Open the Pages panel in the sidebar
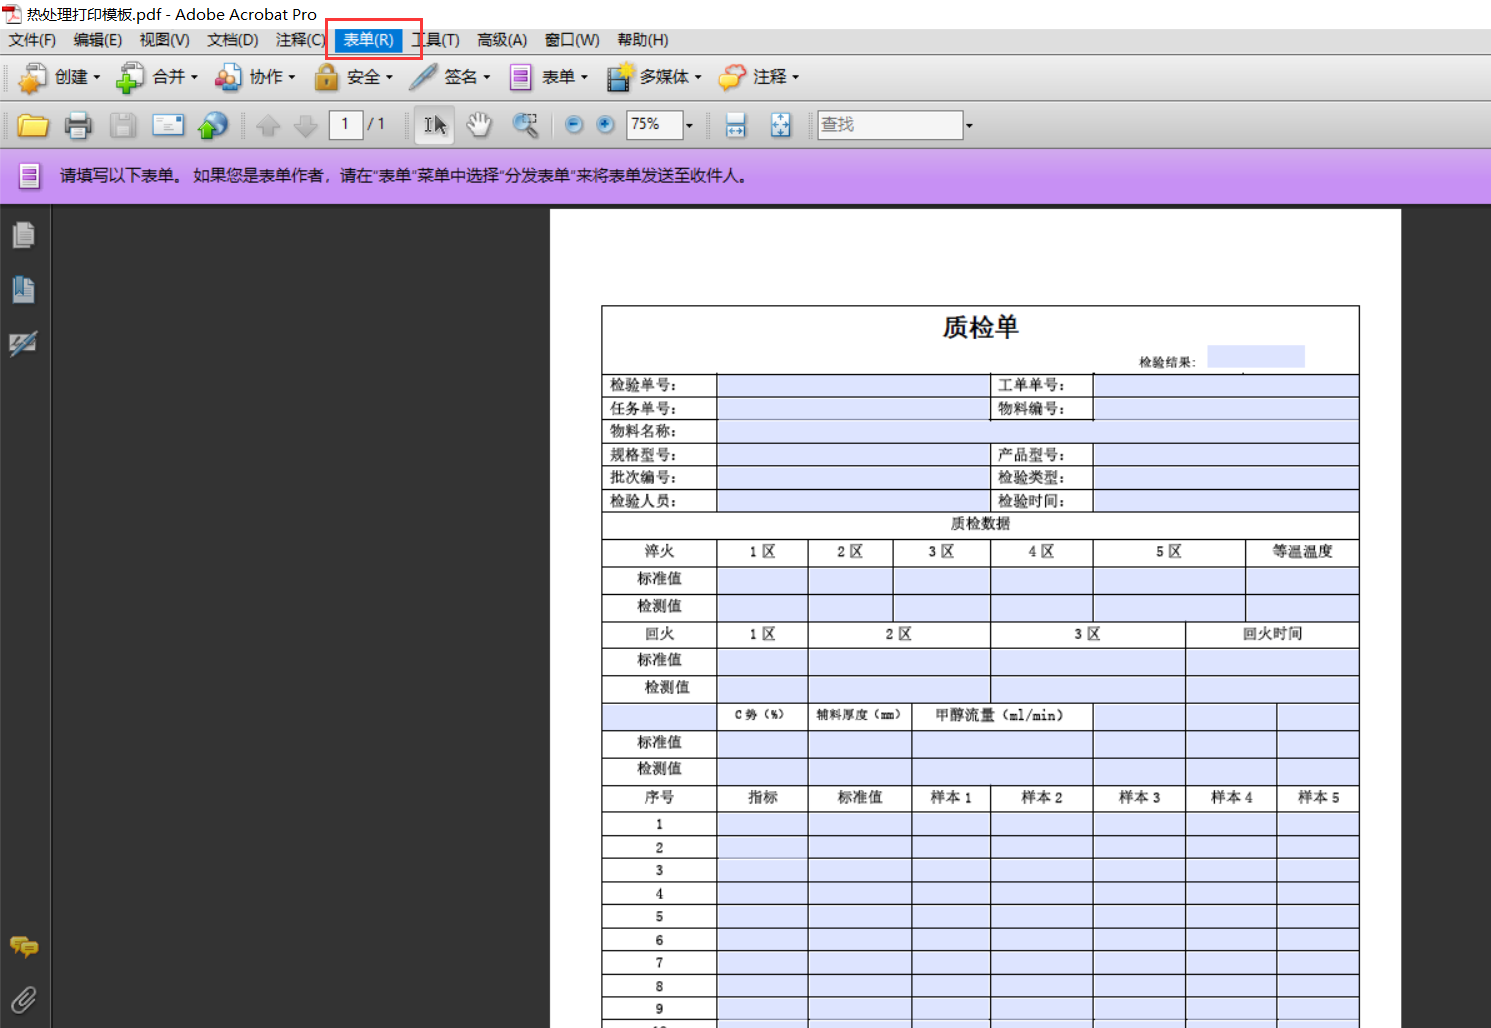This screenshot has height=1028, width=1491. point(23,234)
